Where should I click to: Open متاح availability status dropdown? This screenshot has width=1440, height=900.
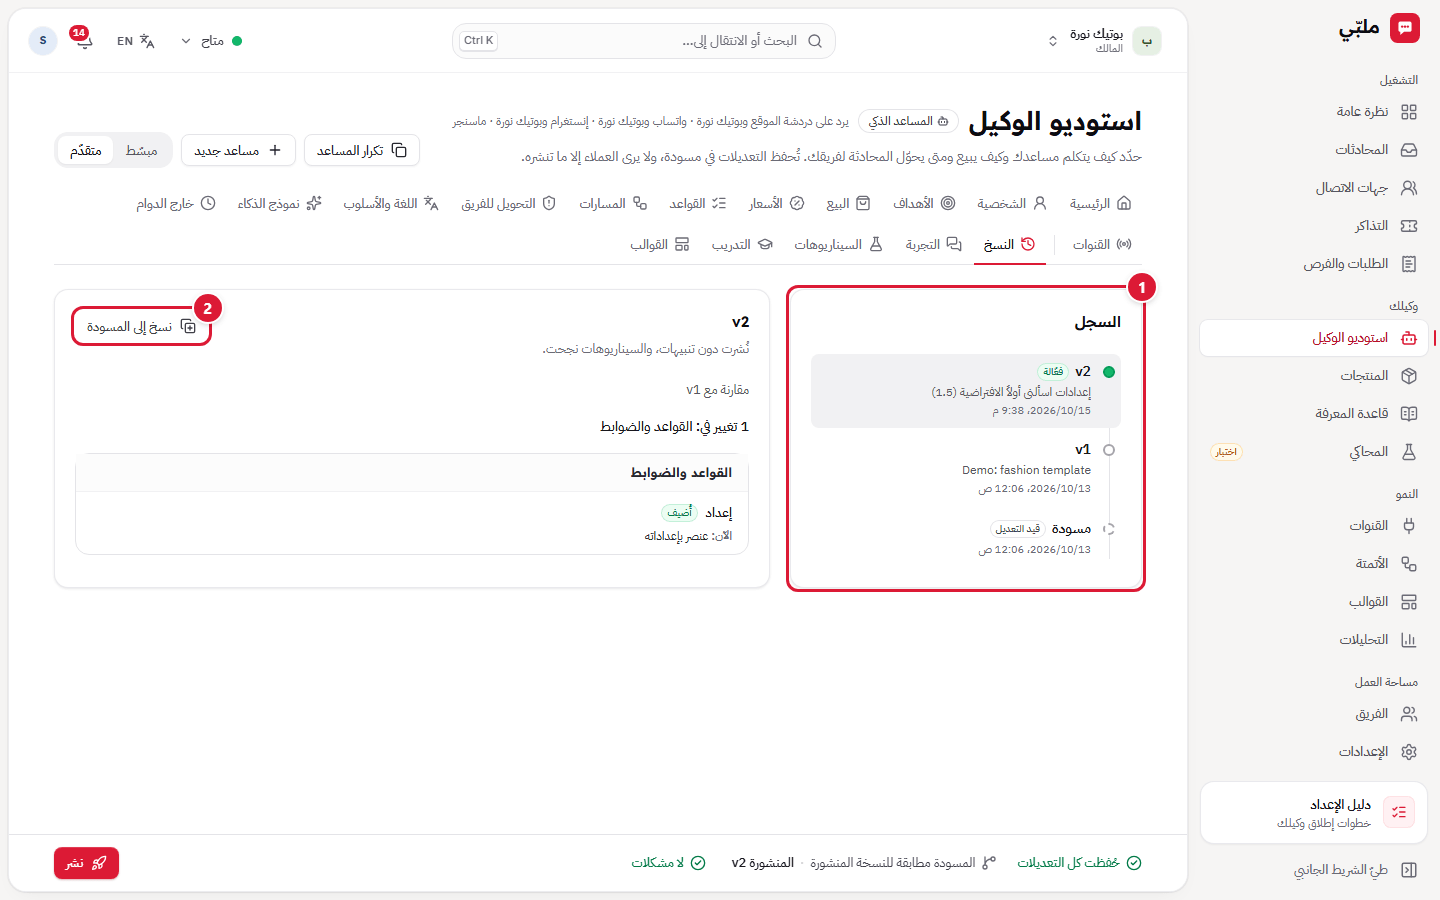point(211,41)
